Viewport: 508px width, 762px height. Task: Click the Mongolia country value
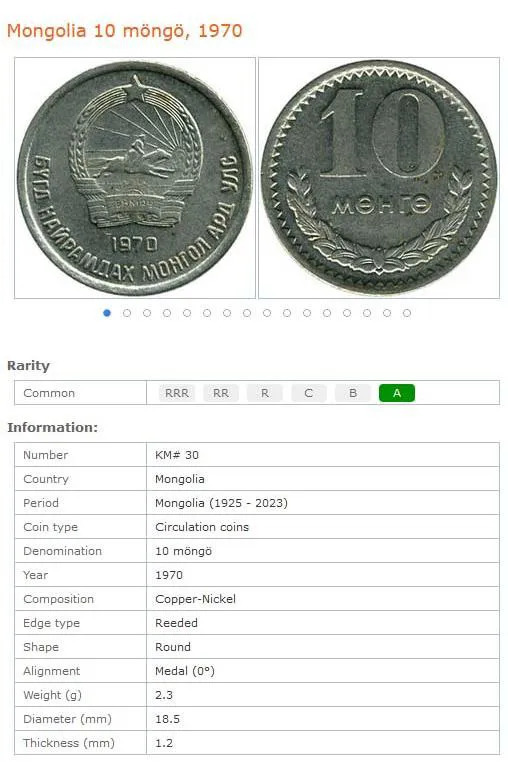(179, 479)
